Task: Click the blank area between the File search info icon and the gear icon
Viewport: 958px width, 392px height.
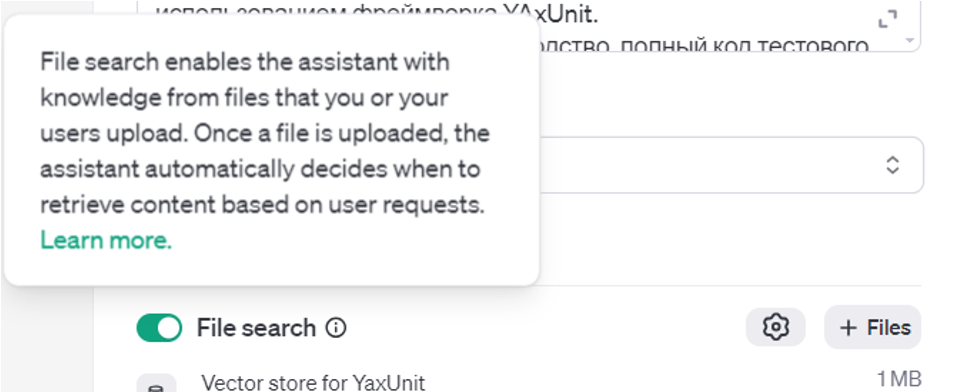Action: click(x=545, y=328)
